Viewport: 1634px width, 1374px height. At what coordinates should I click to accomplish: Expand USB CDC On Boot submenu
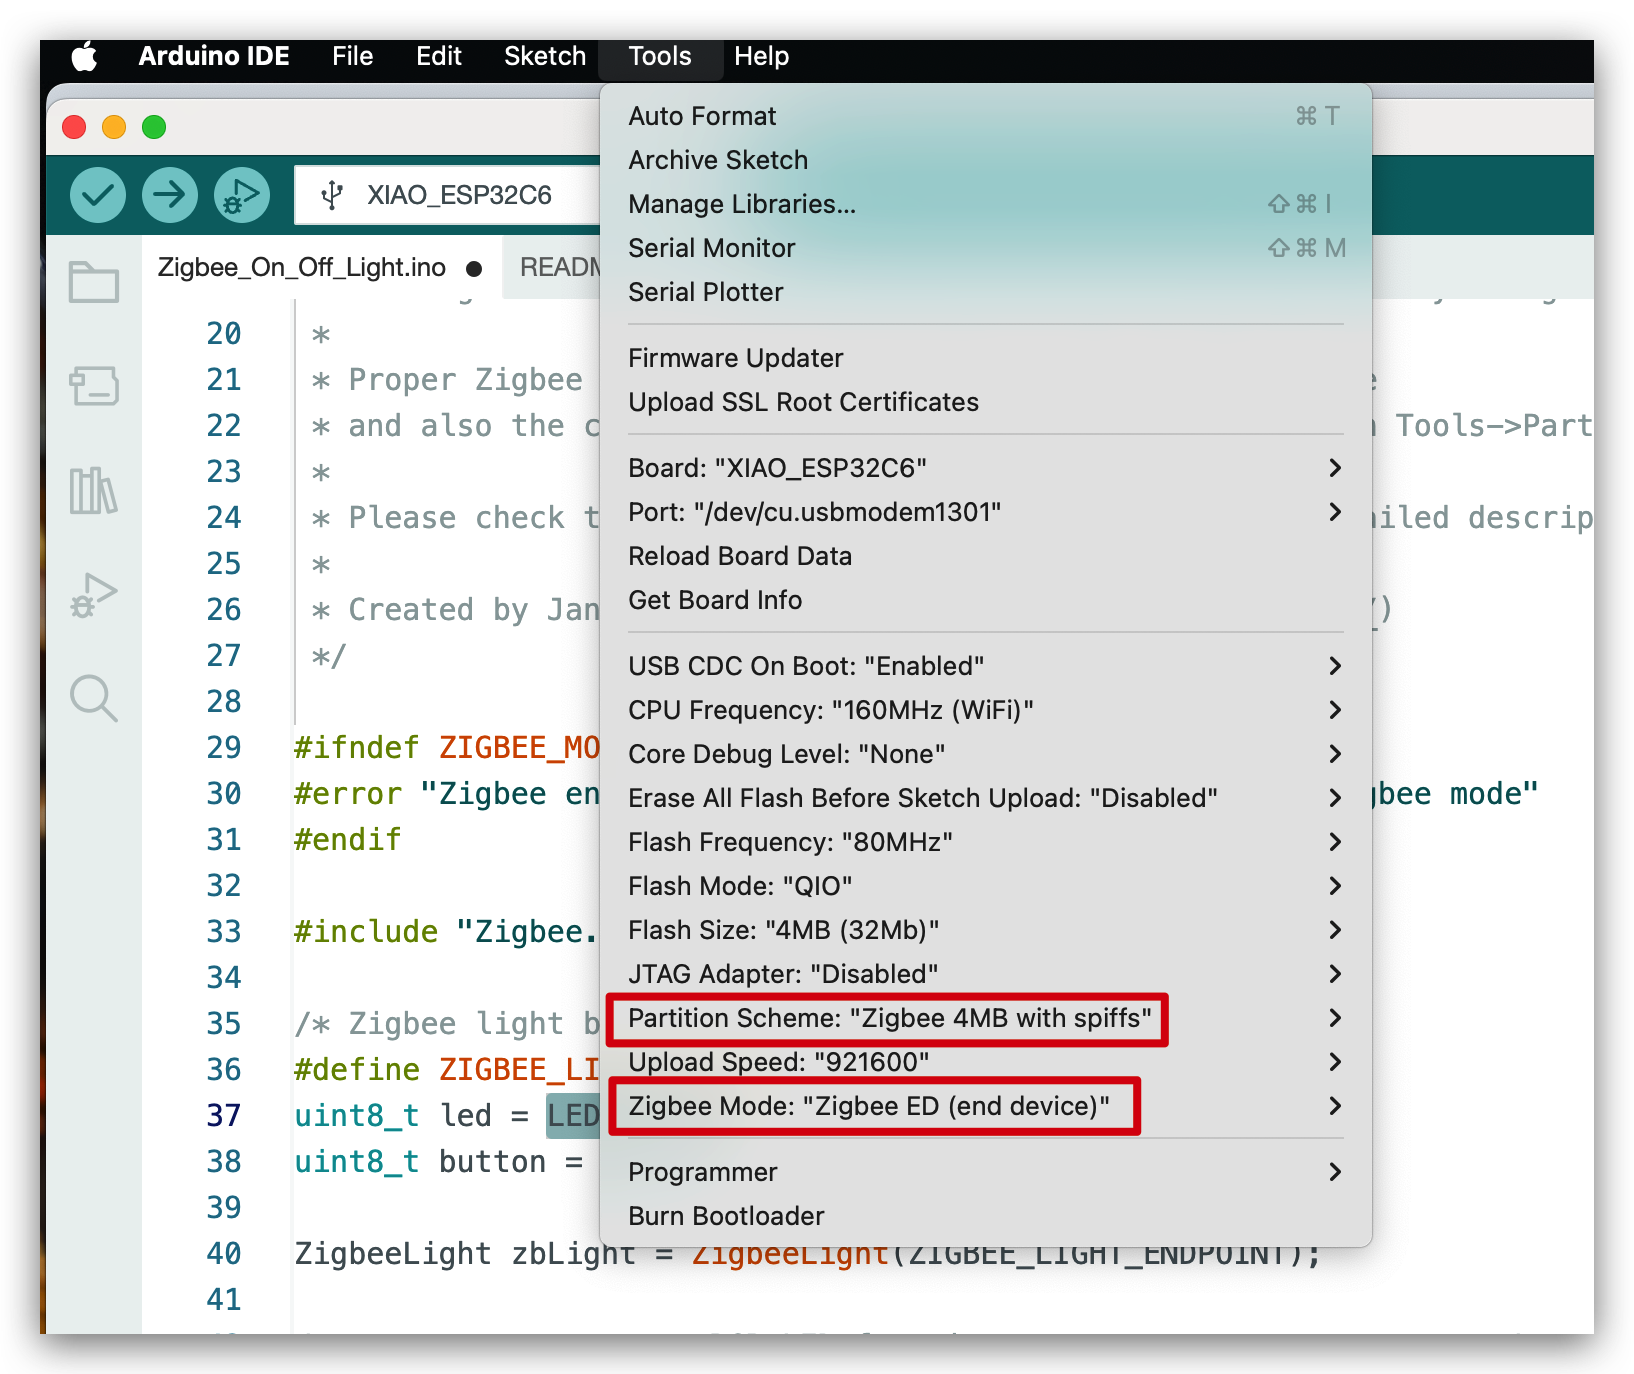pos(986,666)
